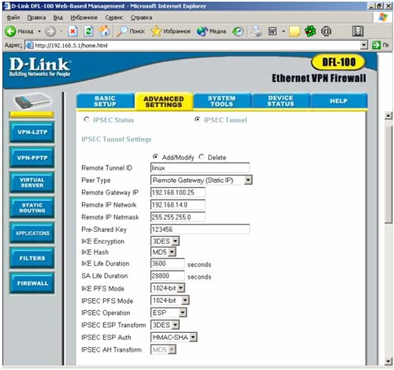Expand the IKE Encryption dropdown

pos(165,241)
